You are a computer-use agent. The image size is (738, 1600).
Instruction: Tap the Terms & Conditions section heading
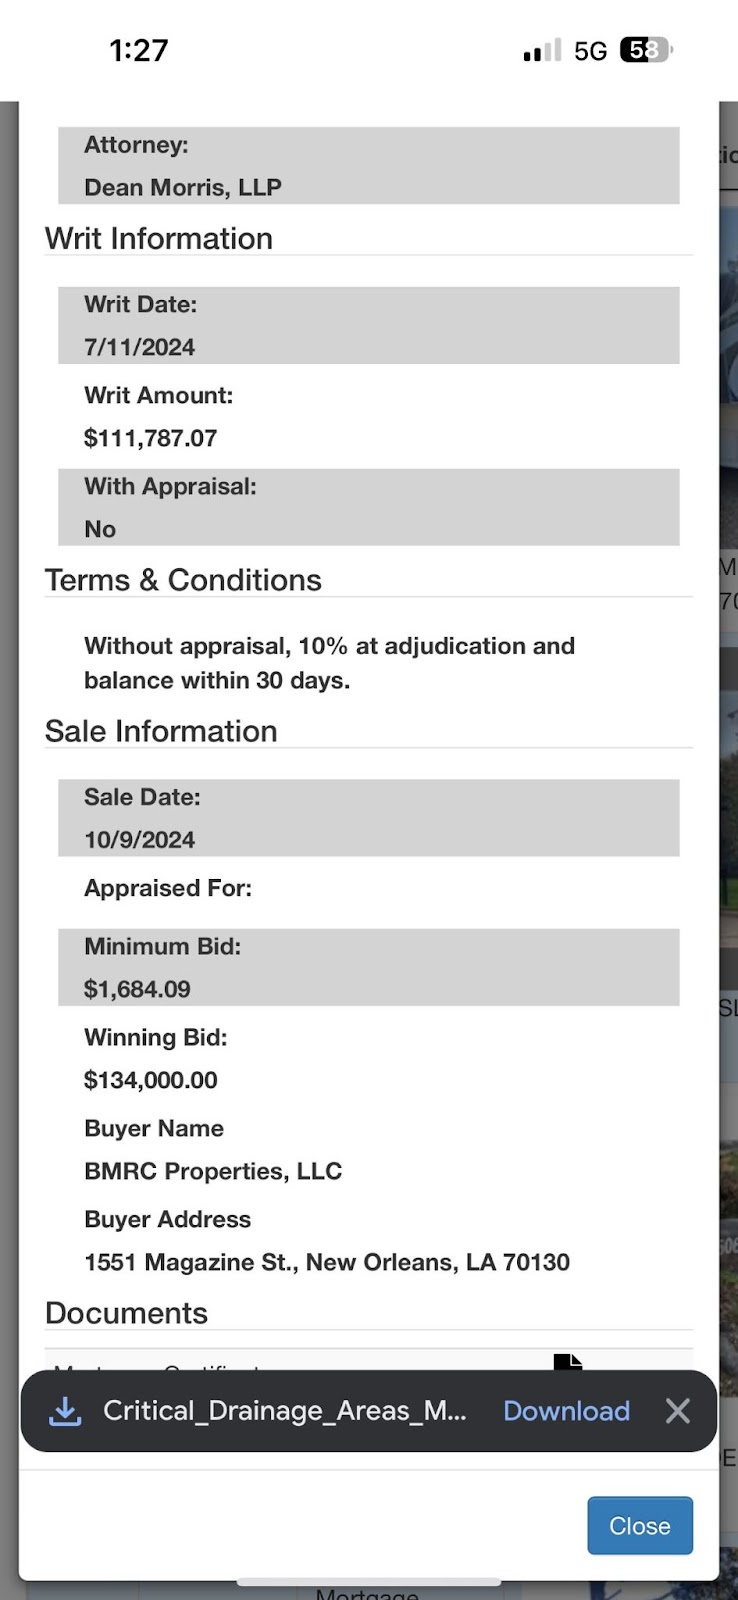click(x=183, y=580)
